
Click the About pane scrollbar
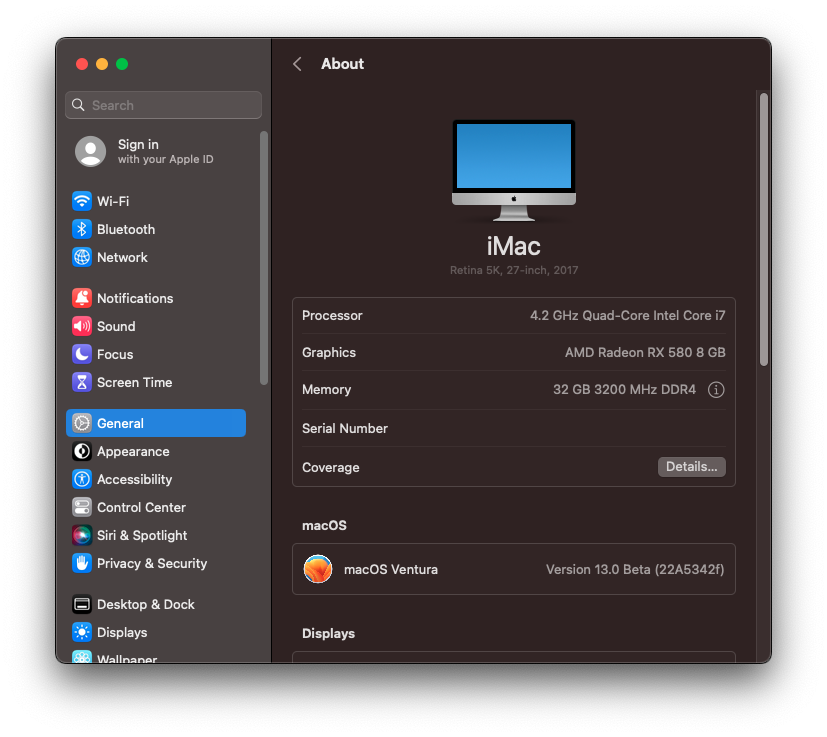(x=764, y=229)
